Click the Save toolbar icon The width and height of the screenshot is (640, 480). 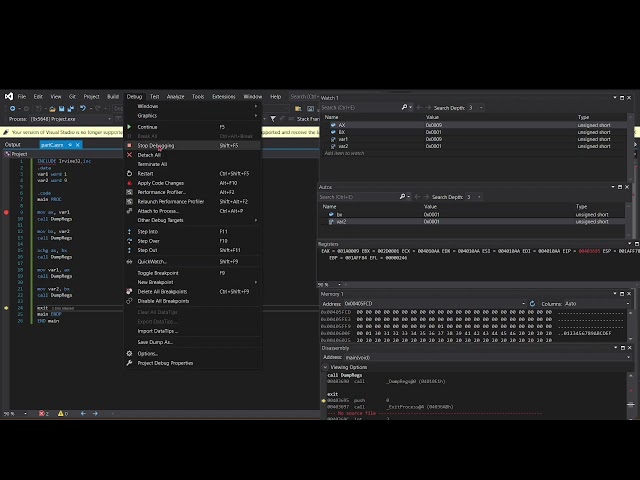point(62,109)
